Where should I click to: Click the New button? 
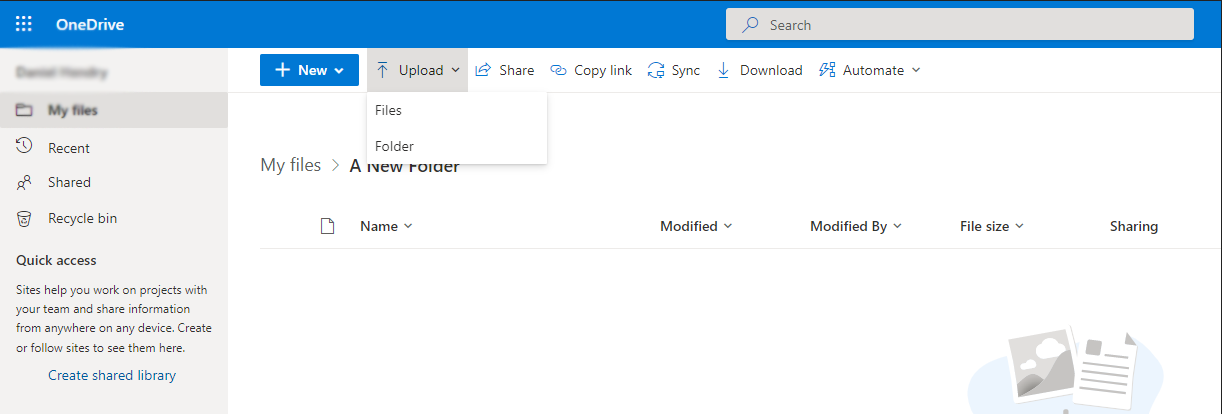[x=309, y=70]
